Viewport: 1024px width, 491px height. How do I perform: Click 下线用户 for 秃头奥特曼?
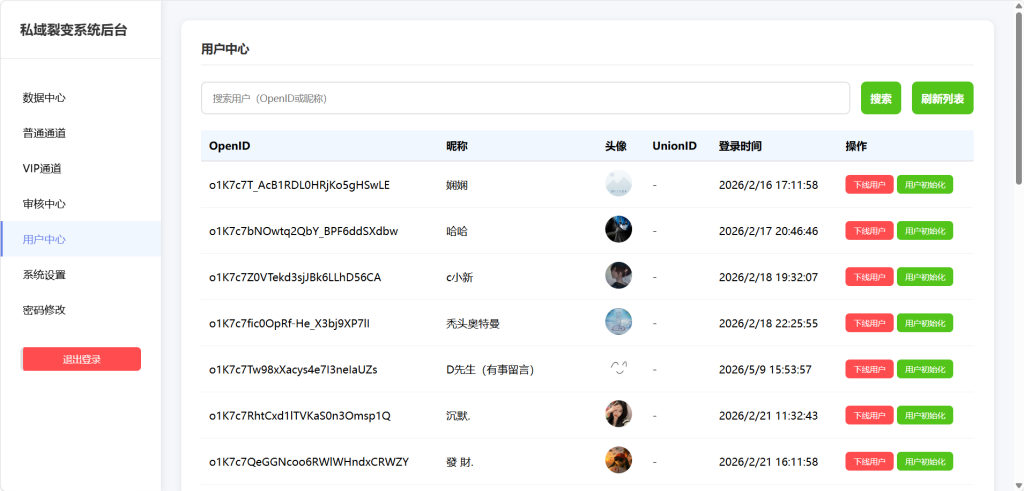(869, 323)
